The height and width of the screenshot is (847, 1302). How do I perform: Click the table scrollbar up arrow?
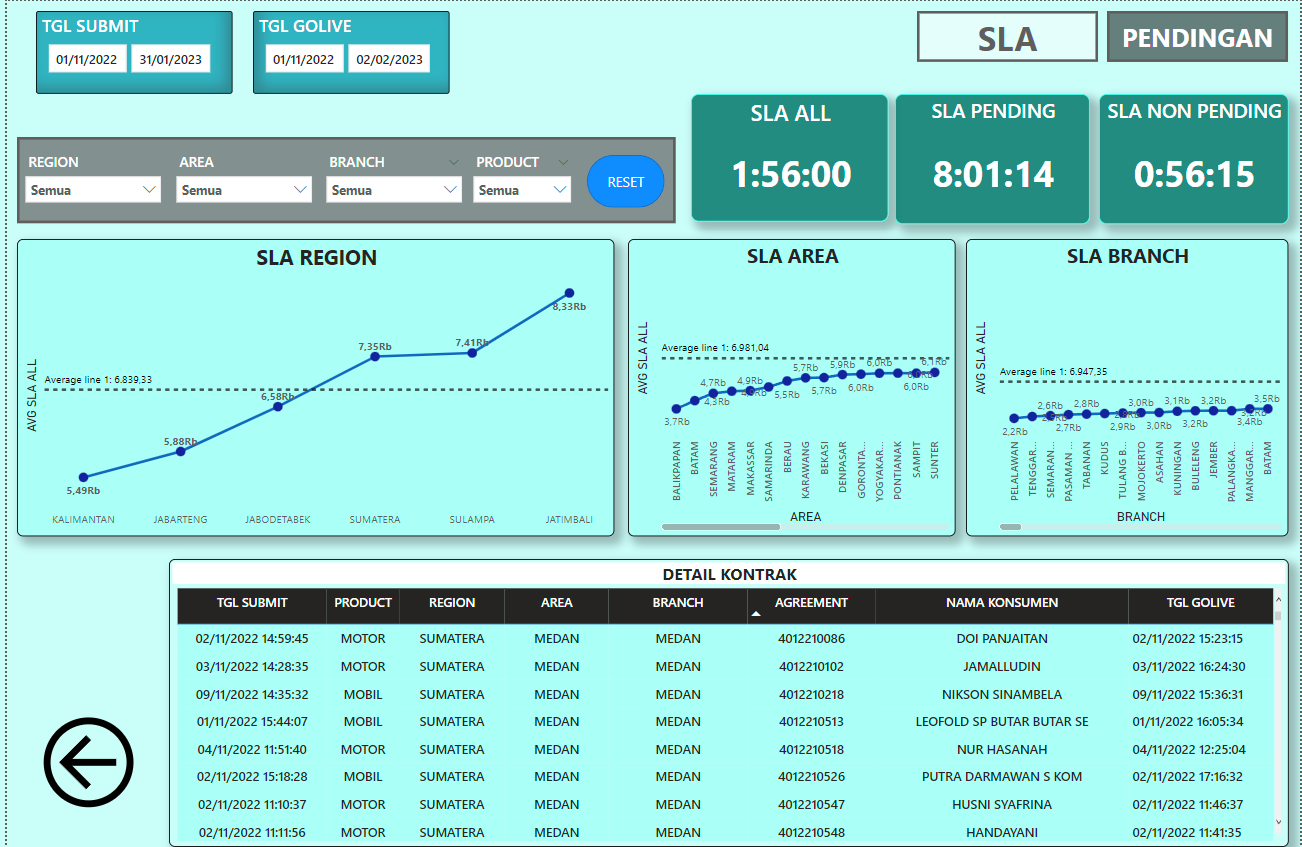[x=1278, y=600]
